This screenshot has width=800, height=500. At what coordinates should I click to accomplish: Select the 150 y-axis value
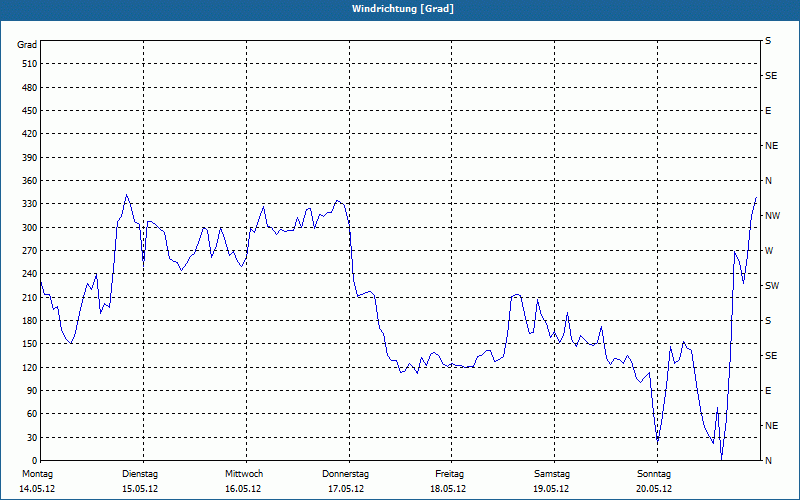tap(29, 344)
